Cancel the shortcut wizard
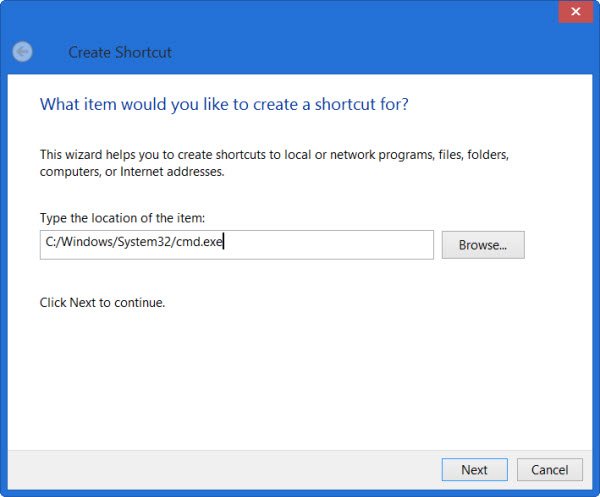Viewport: 600px width, 497px height. [x=549, y=469]
